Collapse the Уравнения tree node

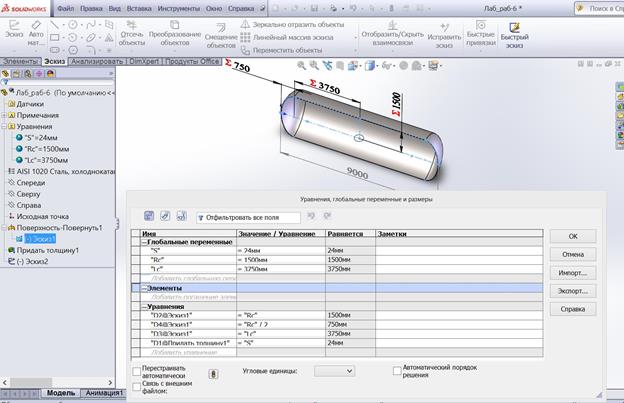(6, 127)
